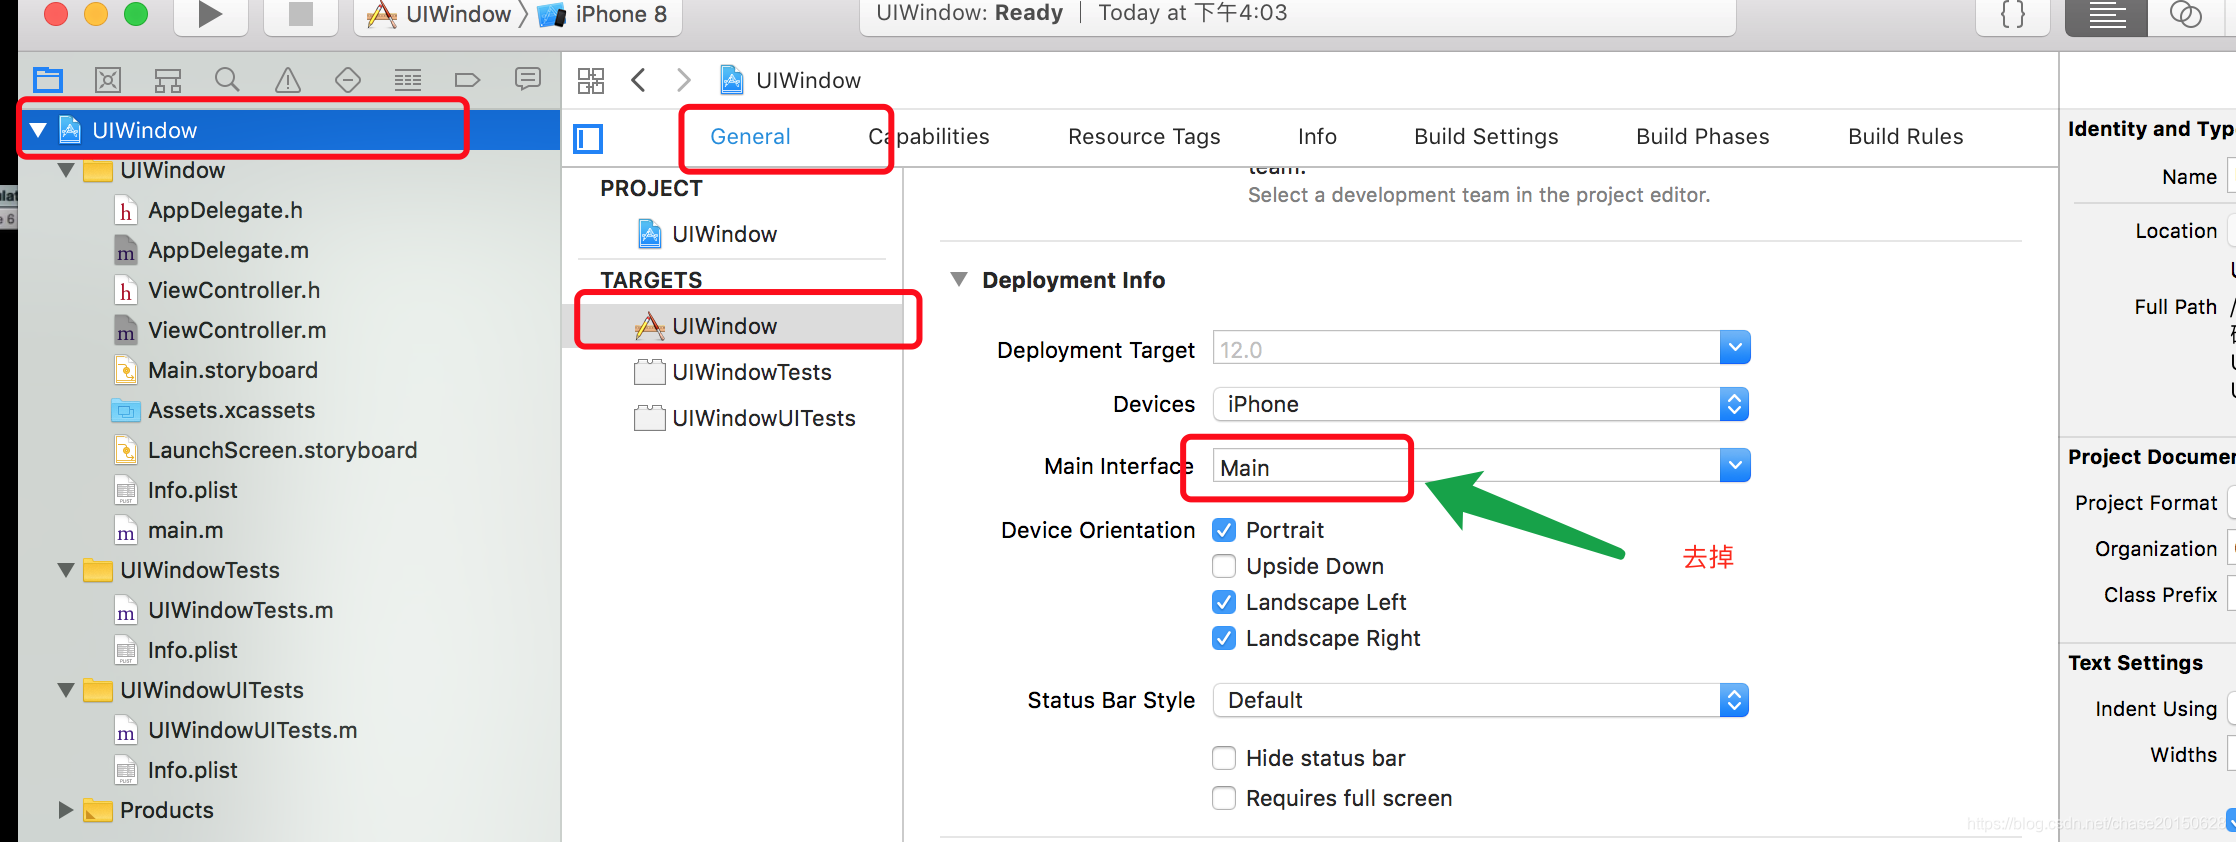Collapse the UIWindowTests group
The image size is (2236, 842).
(67, 570)
